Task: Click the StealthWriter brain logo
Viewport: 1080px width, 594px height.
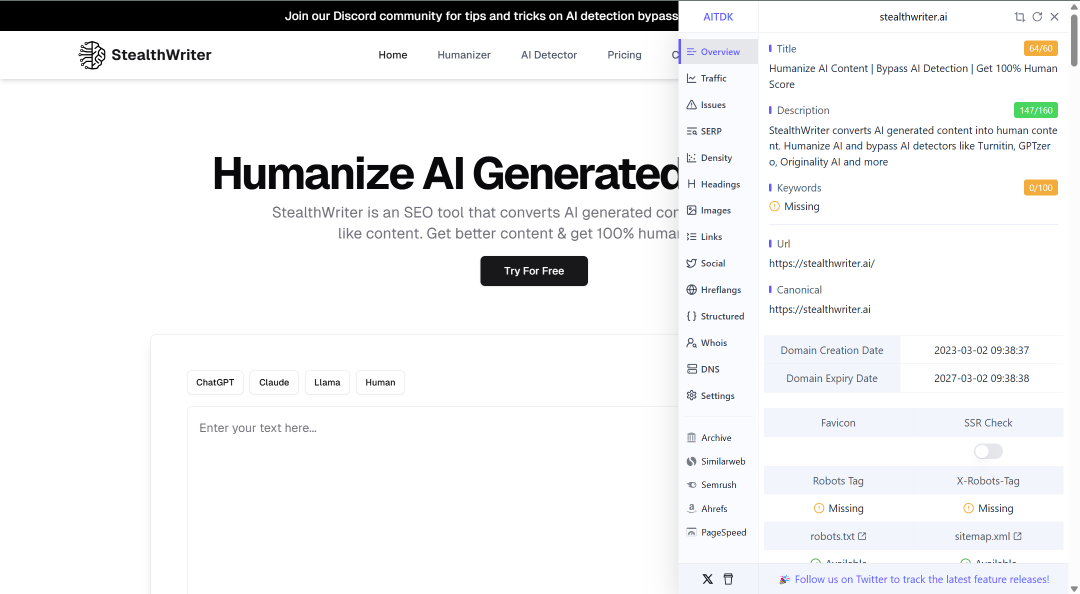Action: tap(92, 55)
